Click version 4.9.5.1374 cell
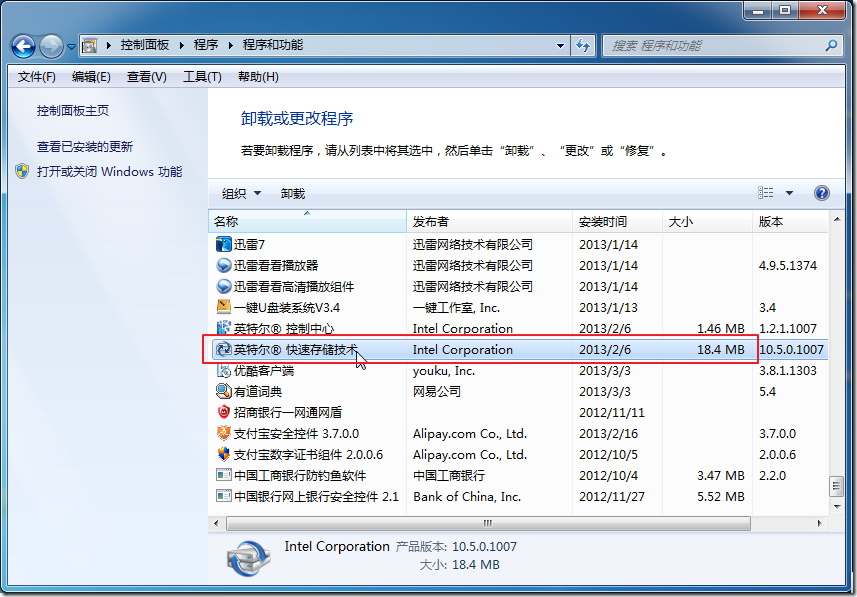 tap(788, 266)
